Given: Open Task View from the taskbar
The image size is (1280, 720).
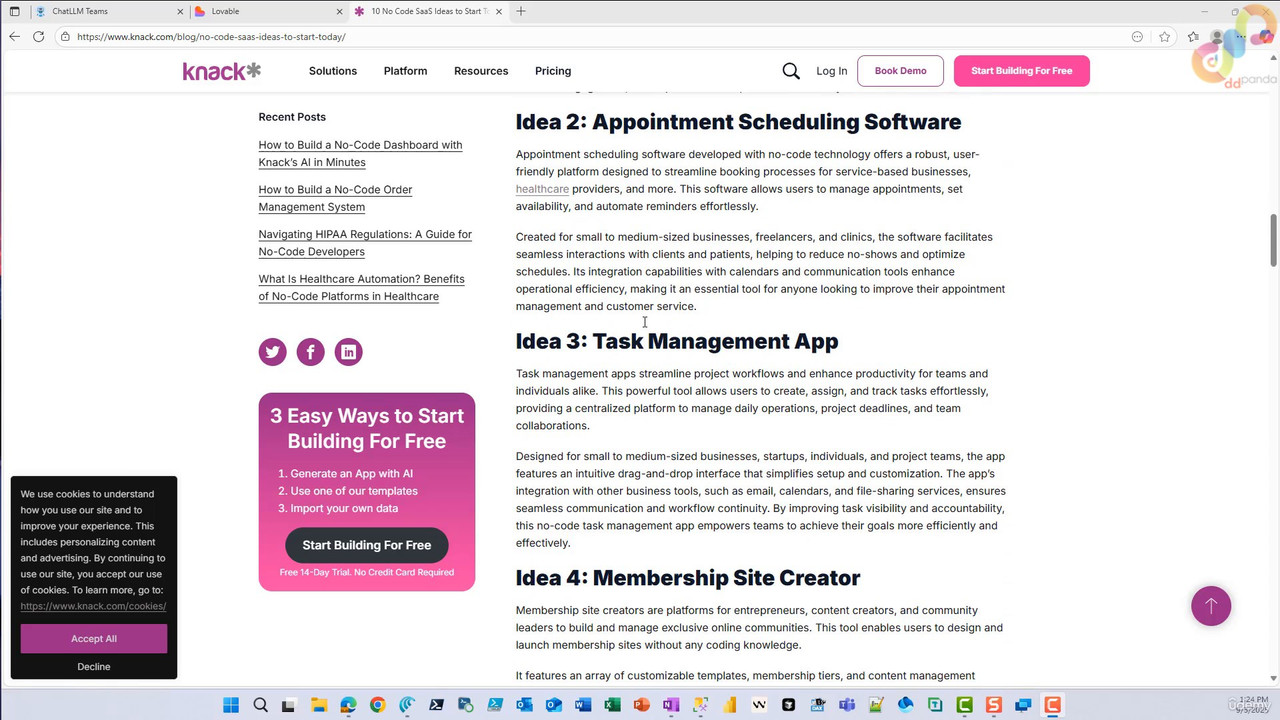Looking at the screenshot, I should [x=288, y=705].
